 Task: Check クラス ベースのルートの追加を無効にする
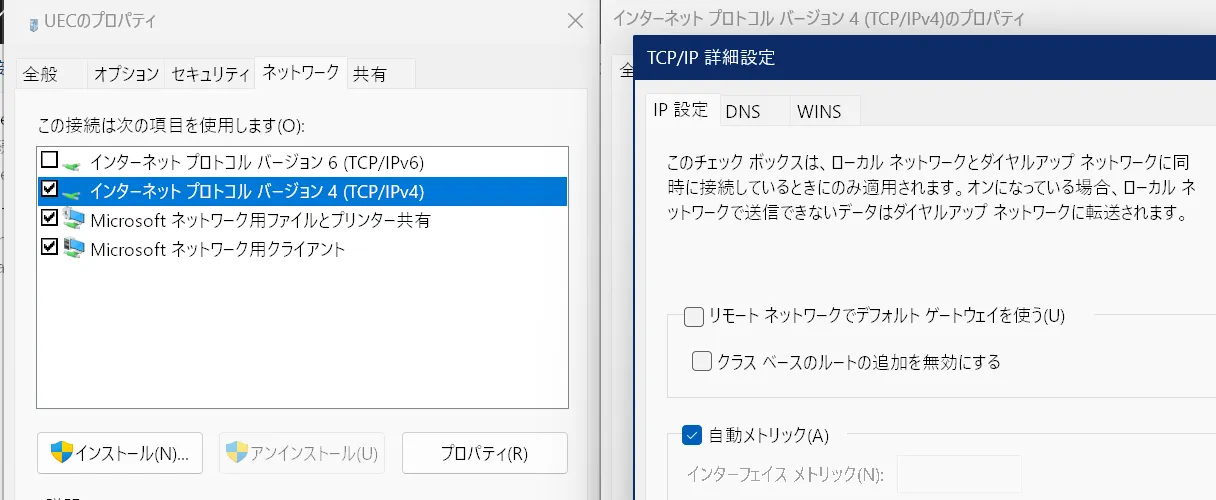point(702,361)
